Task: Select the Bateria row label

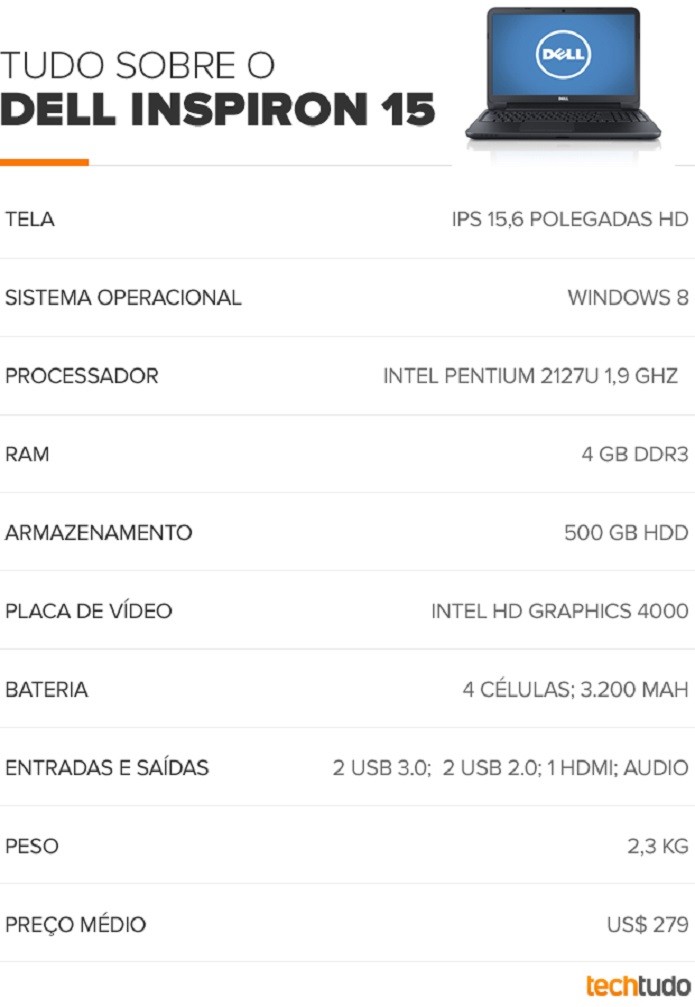Action: coord(46,689)
